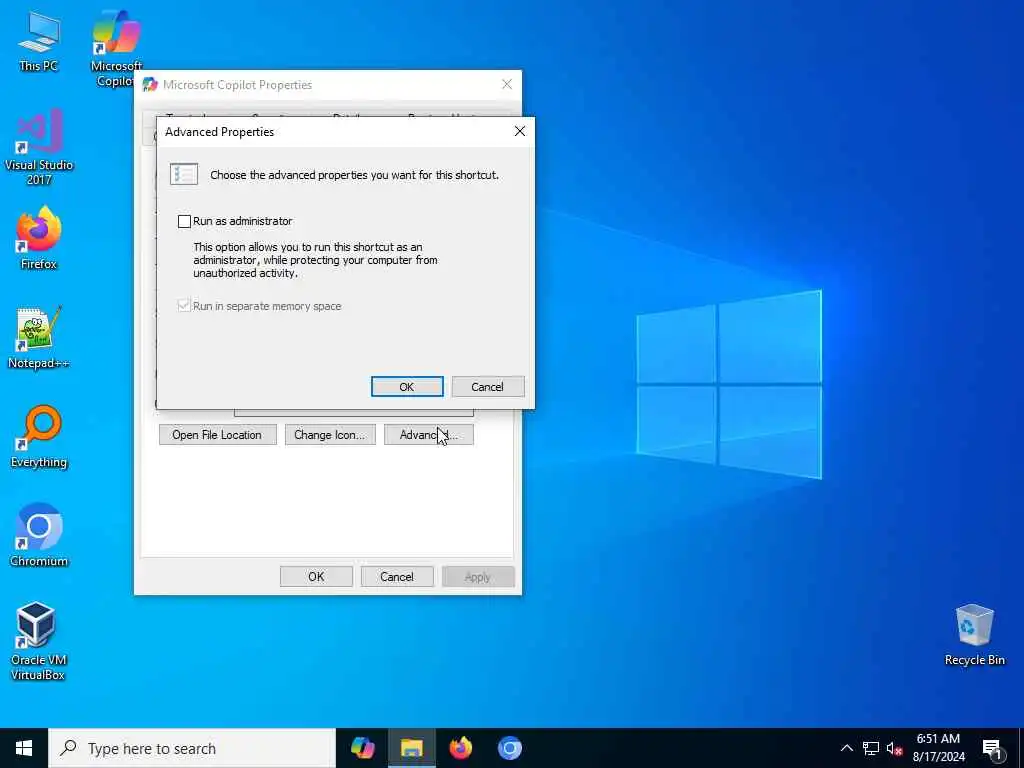Open the notification center icon

tap(993, 750)
